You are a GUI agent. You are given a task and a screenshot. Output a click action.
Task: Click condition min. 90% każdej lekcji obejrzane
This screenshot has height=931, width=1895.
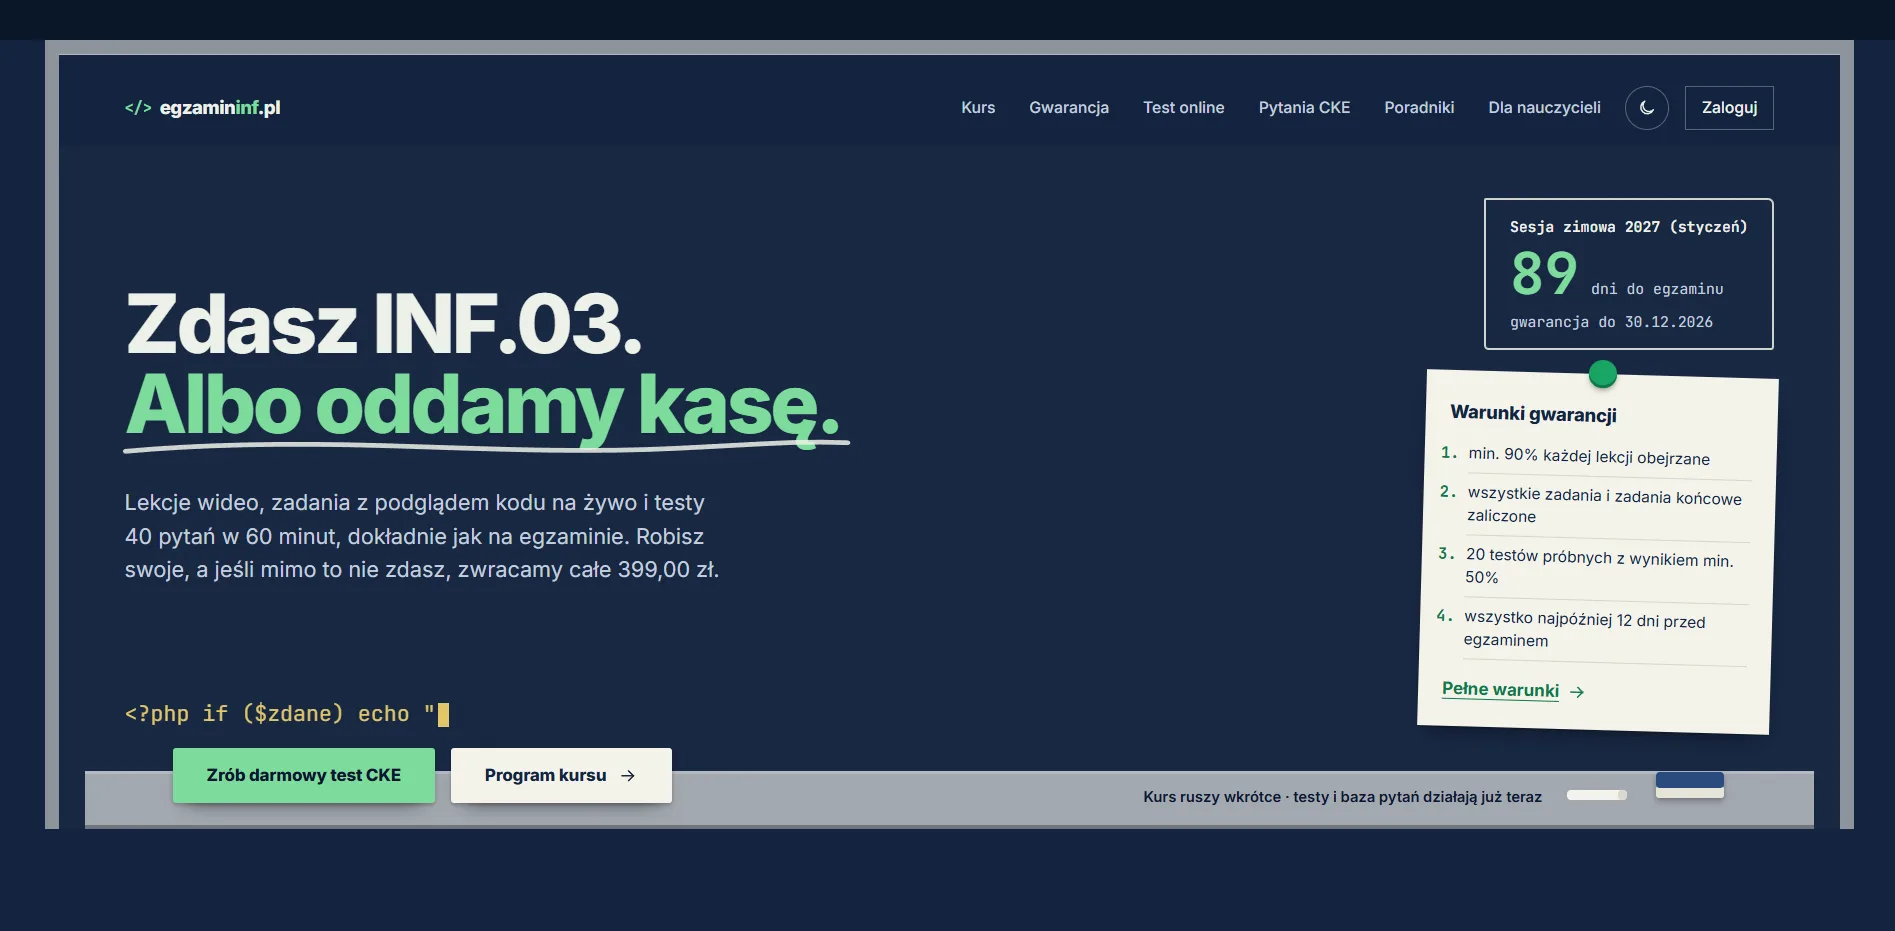click(x=1589, y=456)
